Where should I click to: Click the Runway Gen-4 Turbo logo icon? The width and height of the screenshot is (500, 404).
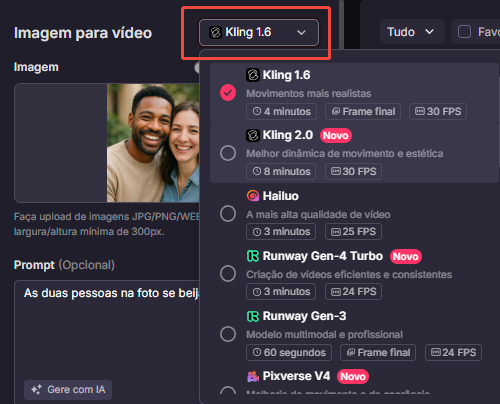pyautogui.click(x=253, y=256)
